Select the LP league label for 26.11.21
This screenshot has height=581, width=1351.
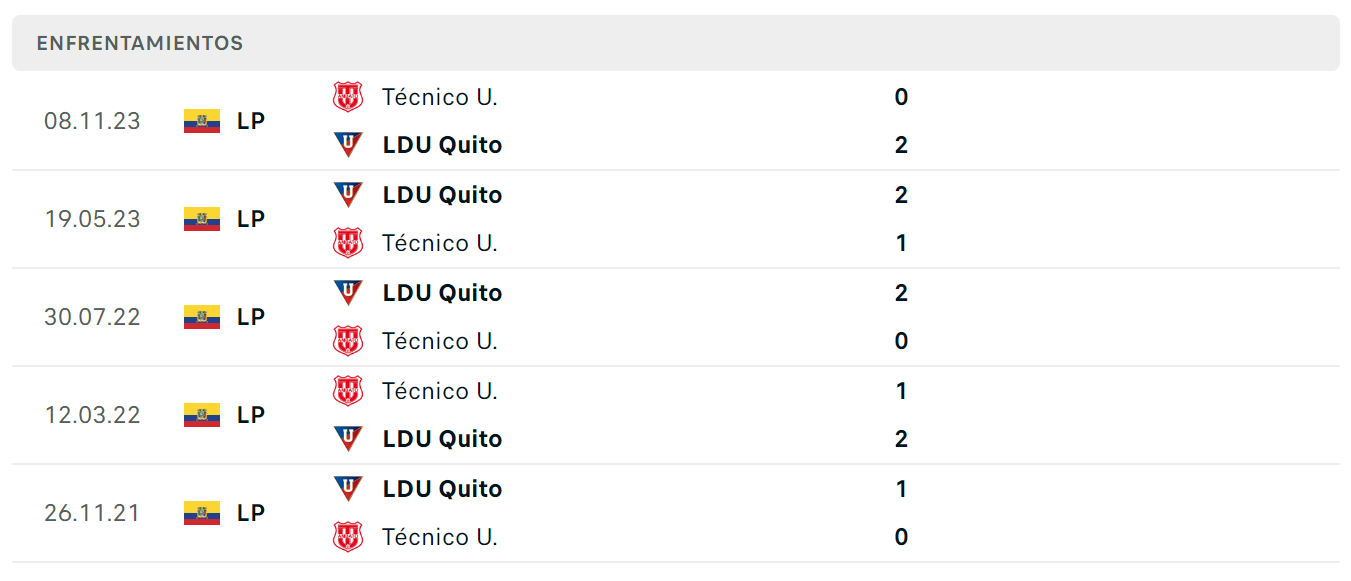click(x=251, y=513)
